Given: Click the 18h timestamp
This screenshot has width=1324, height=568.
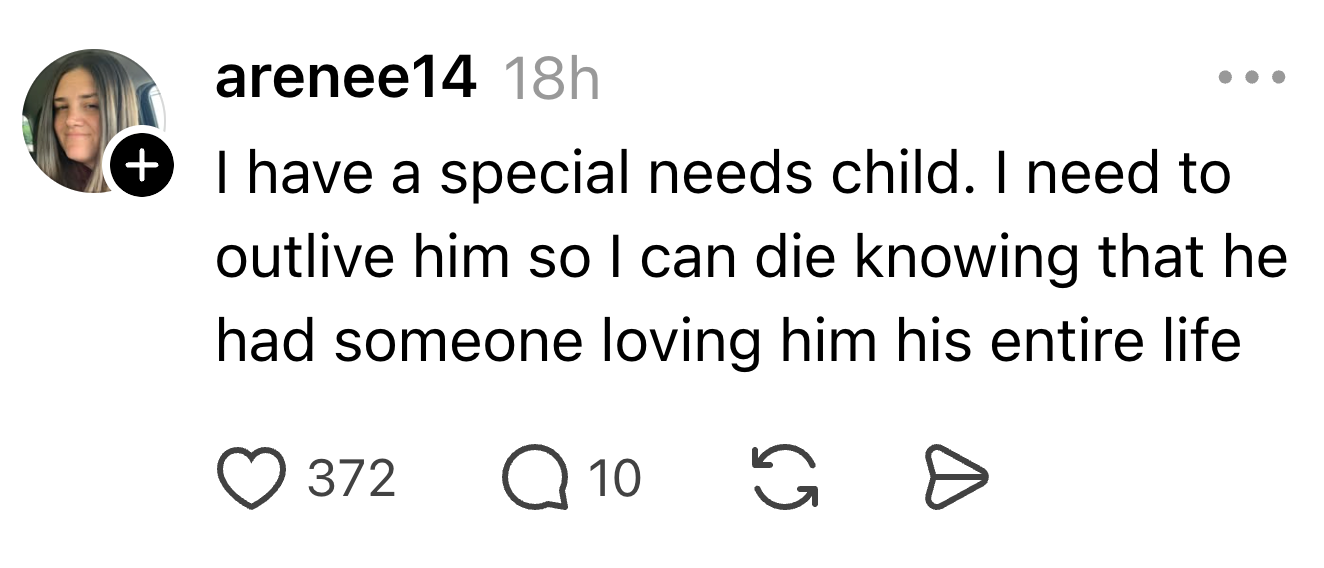Looking at the screenshot, I should click(552, 78).
